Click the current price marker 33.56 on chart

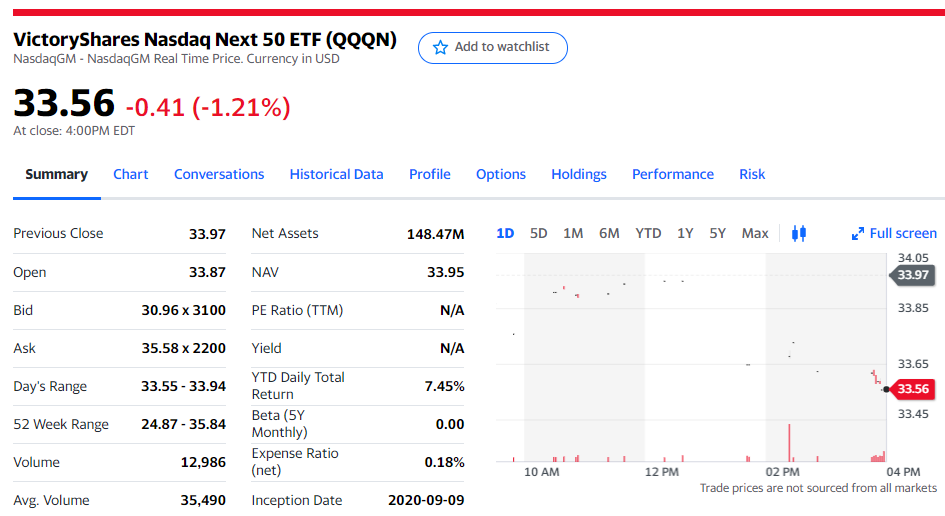(x=912, y=389)
